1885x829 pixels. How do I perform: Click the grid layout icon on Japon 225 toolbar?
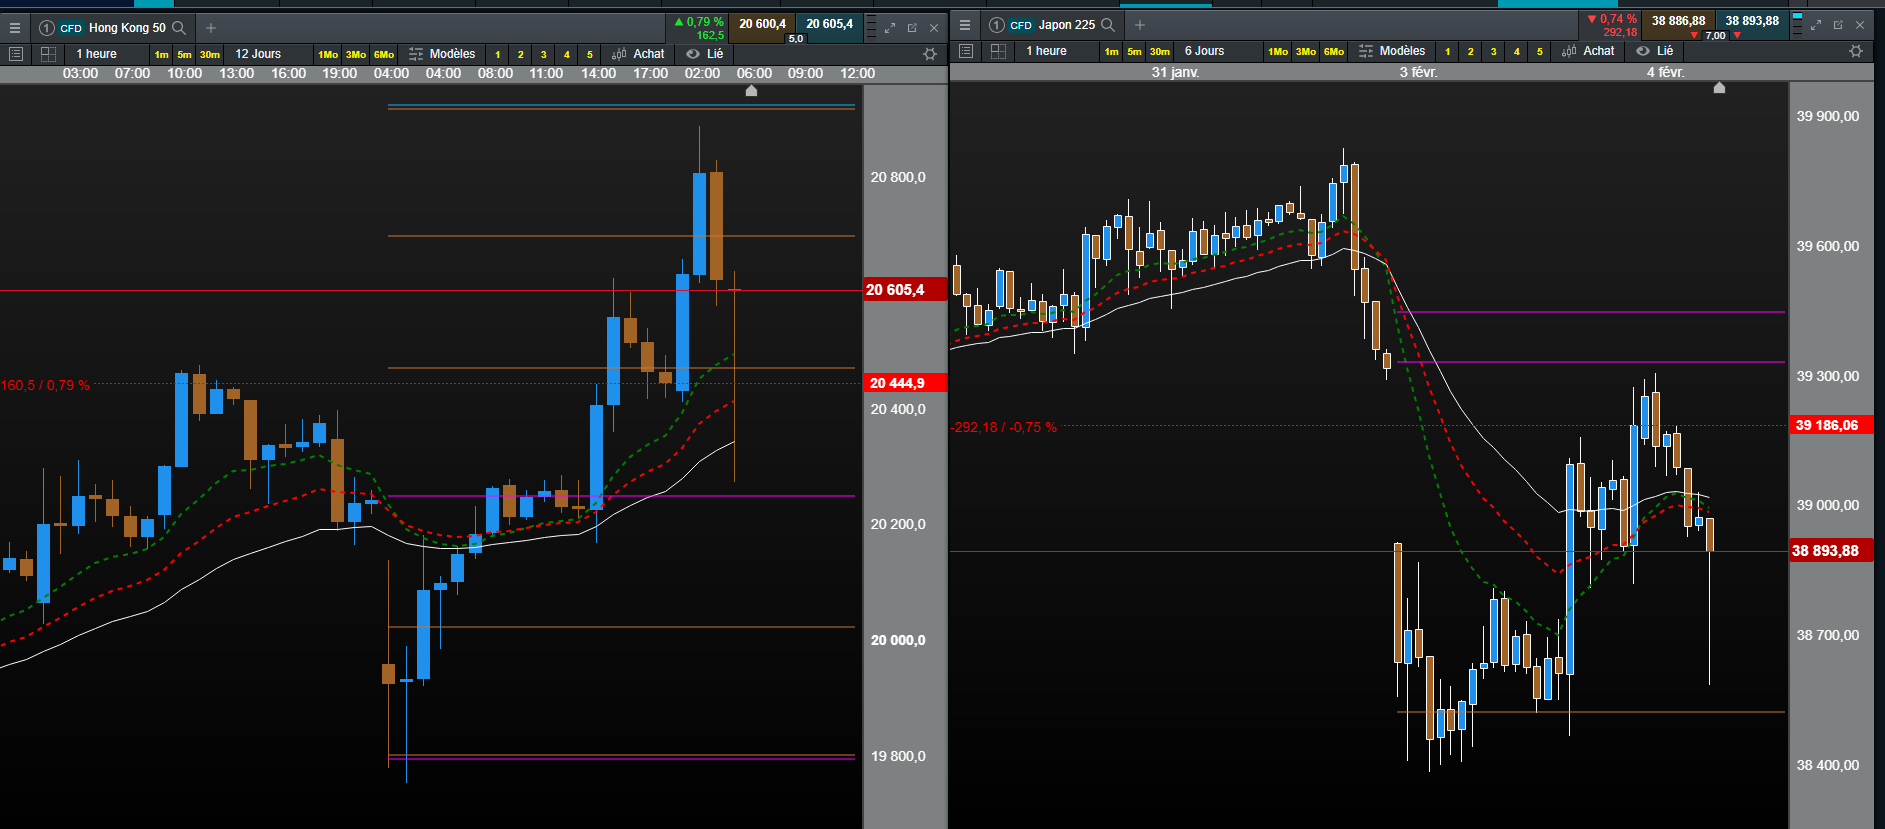998,51
